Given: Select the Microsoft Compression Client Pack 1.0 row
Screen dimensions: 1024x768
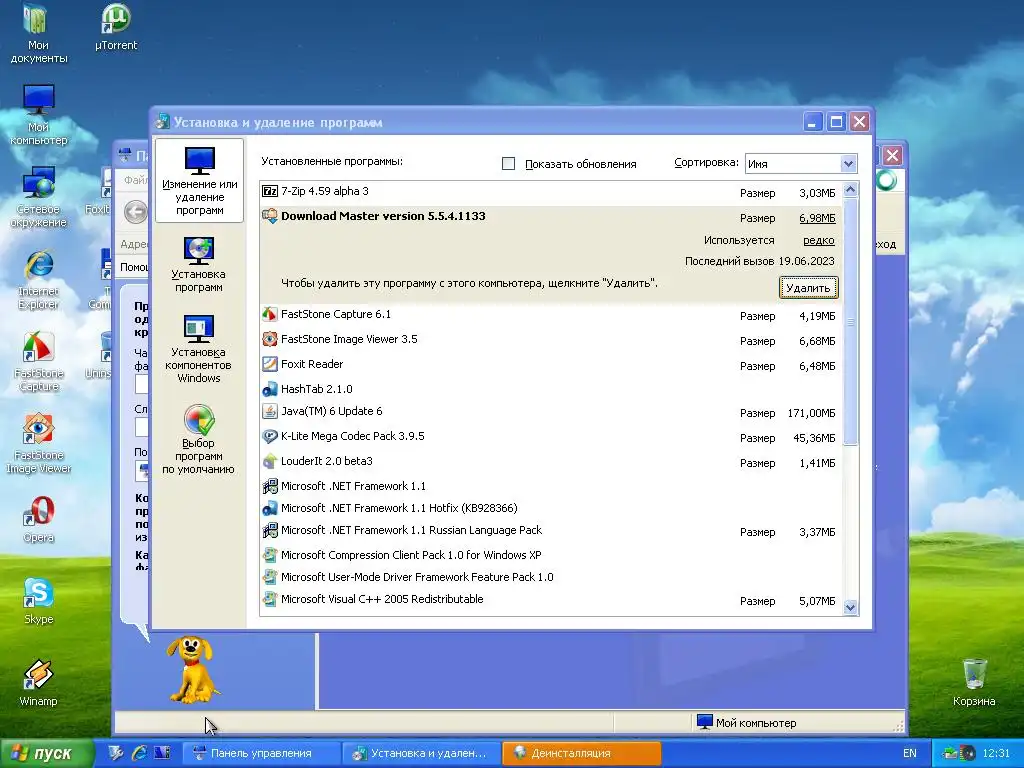Looking at the screenshot, I should (x=550, y=555).
